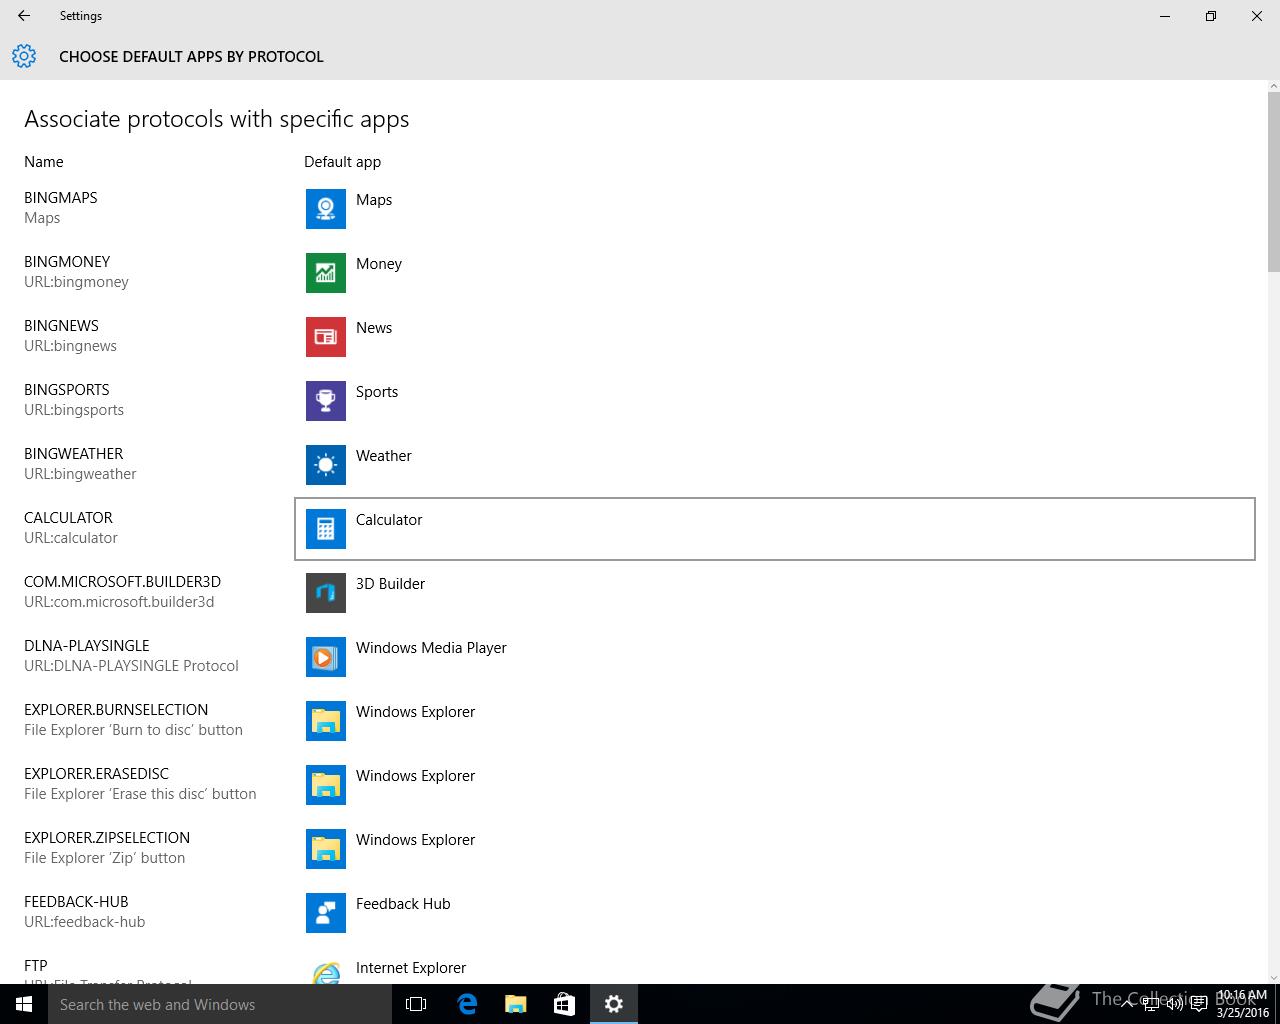
Task: Click the Settings taskbar button
Action: click(x=614, y=1004)
